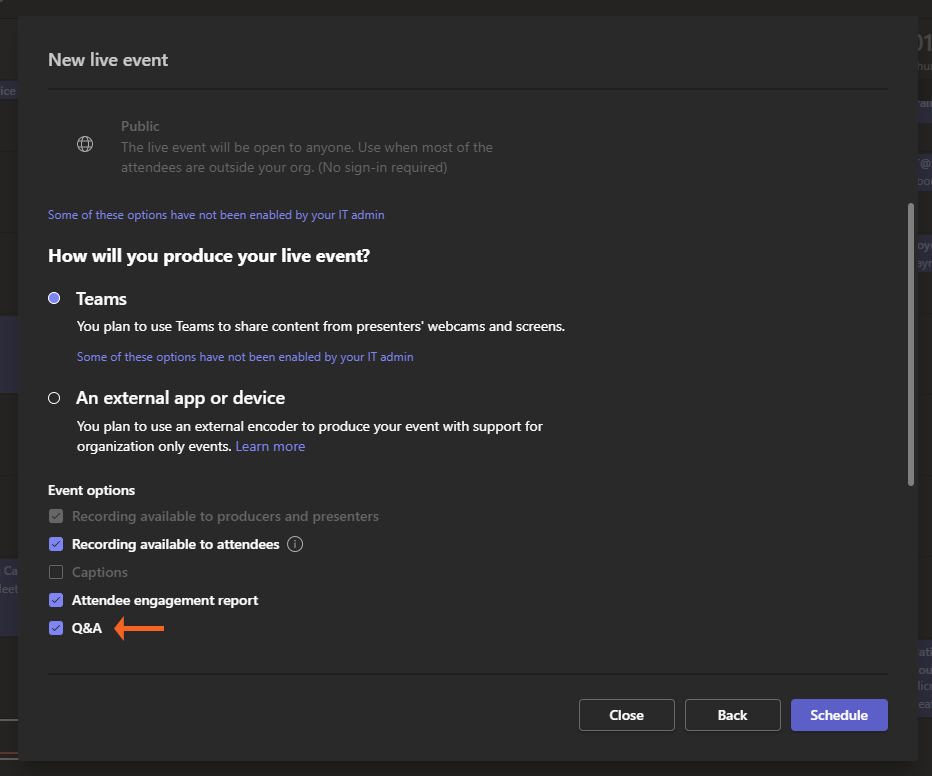Click the IT admin notice under the Teams option
The height and width of the screenshot is (776, 932).
(245, 357)
